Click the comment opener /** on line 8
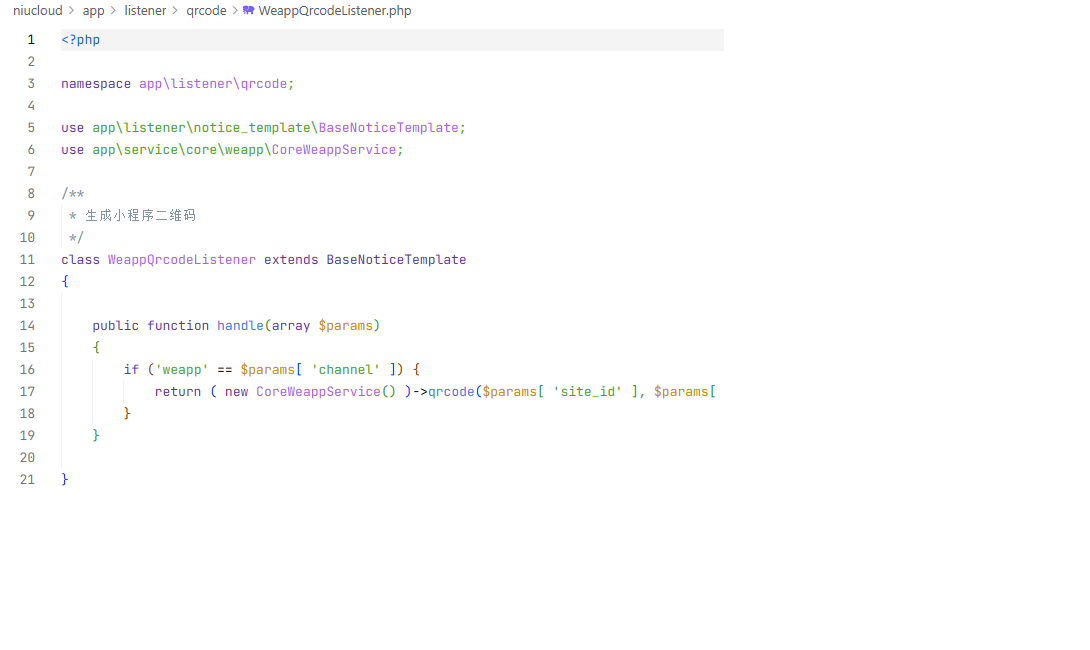Image resolution: width=1090 pixels, height=650 pixels. [73, 193]
